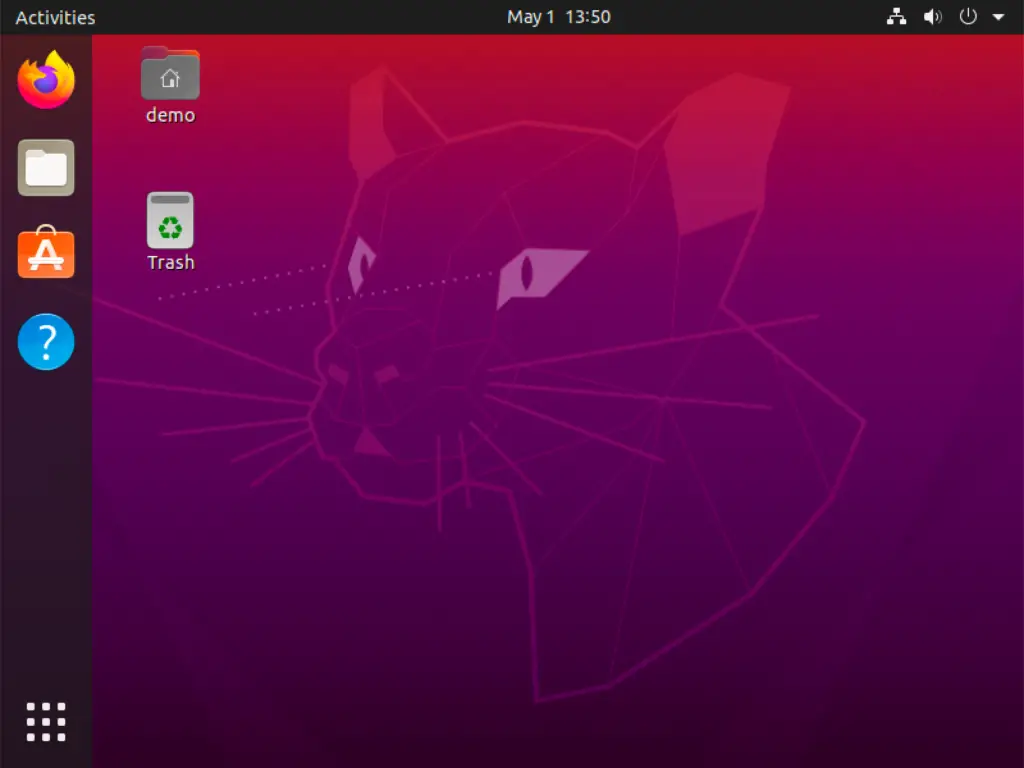Open the Help icon in the dock

46,342
